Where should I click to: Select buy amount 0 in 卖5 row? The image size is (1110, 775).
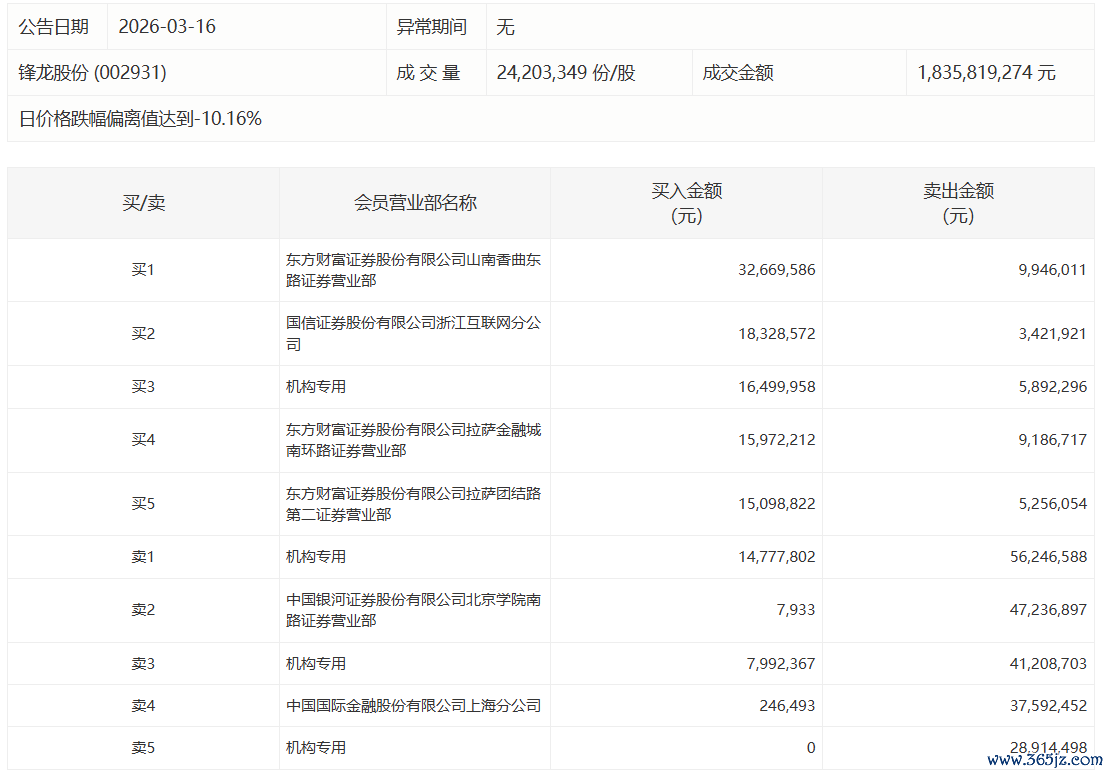[811, 747]
